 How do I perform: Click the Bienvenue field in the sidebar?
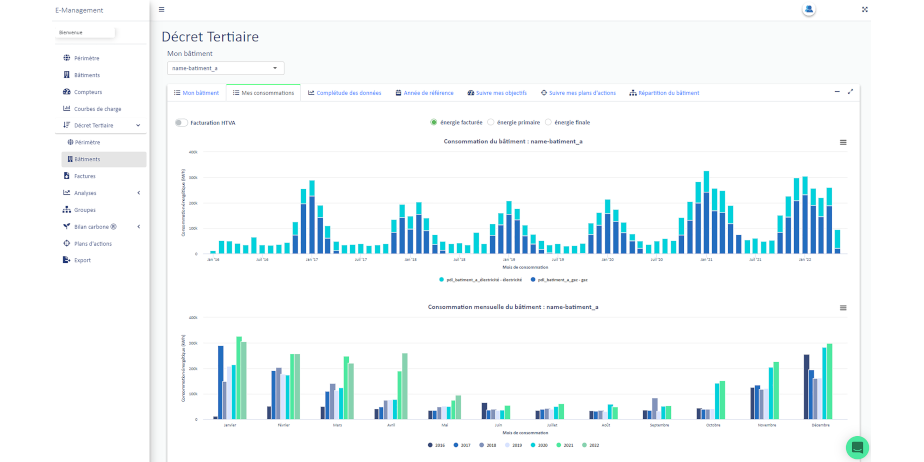click(x=86, y=32)
